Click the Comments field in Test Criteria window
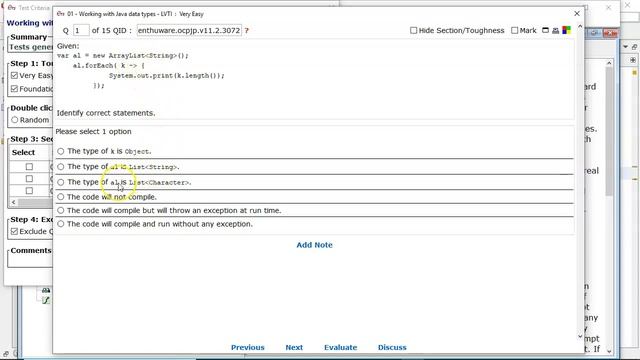The image size is (640, 360). [31, 261]
